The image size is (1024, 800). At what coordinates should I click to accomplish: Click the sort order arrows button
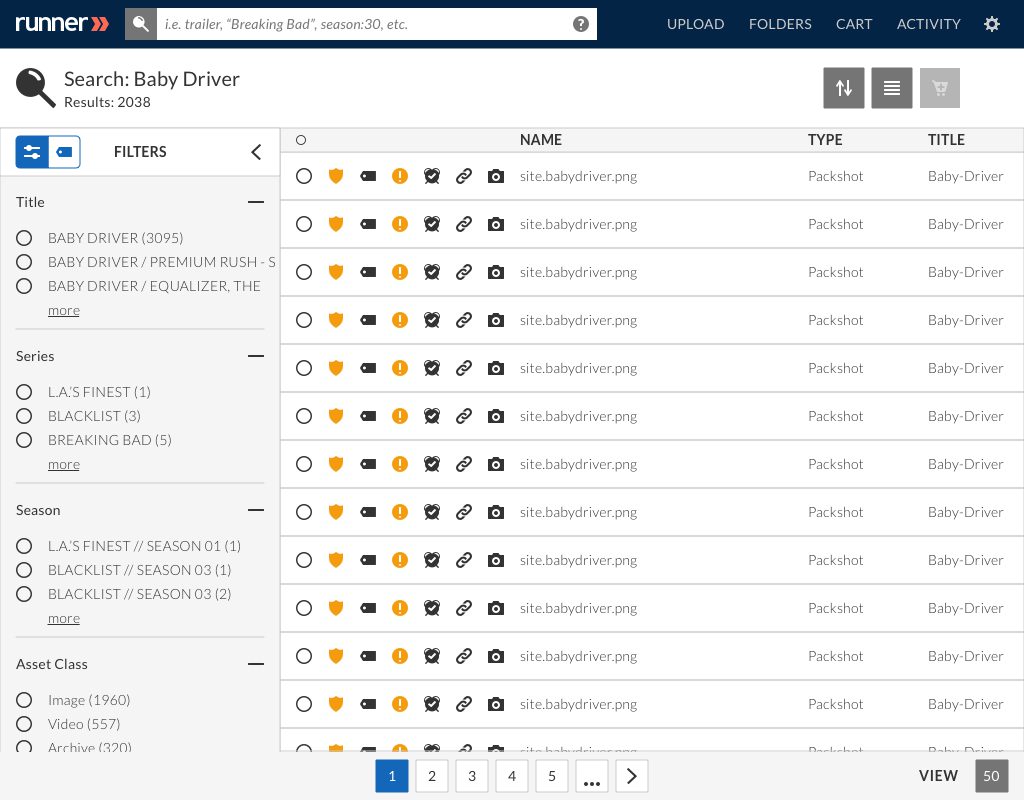pos(844,88)
